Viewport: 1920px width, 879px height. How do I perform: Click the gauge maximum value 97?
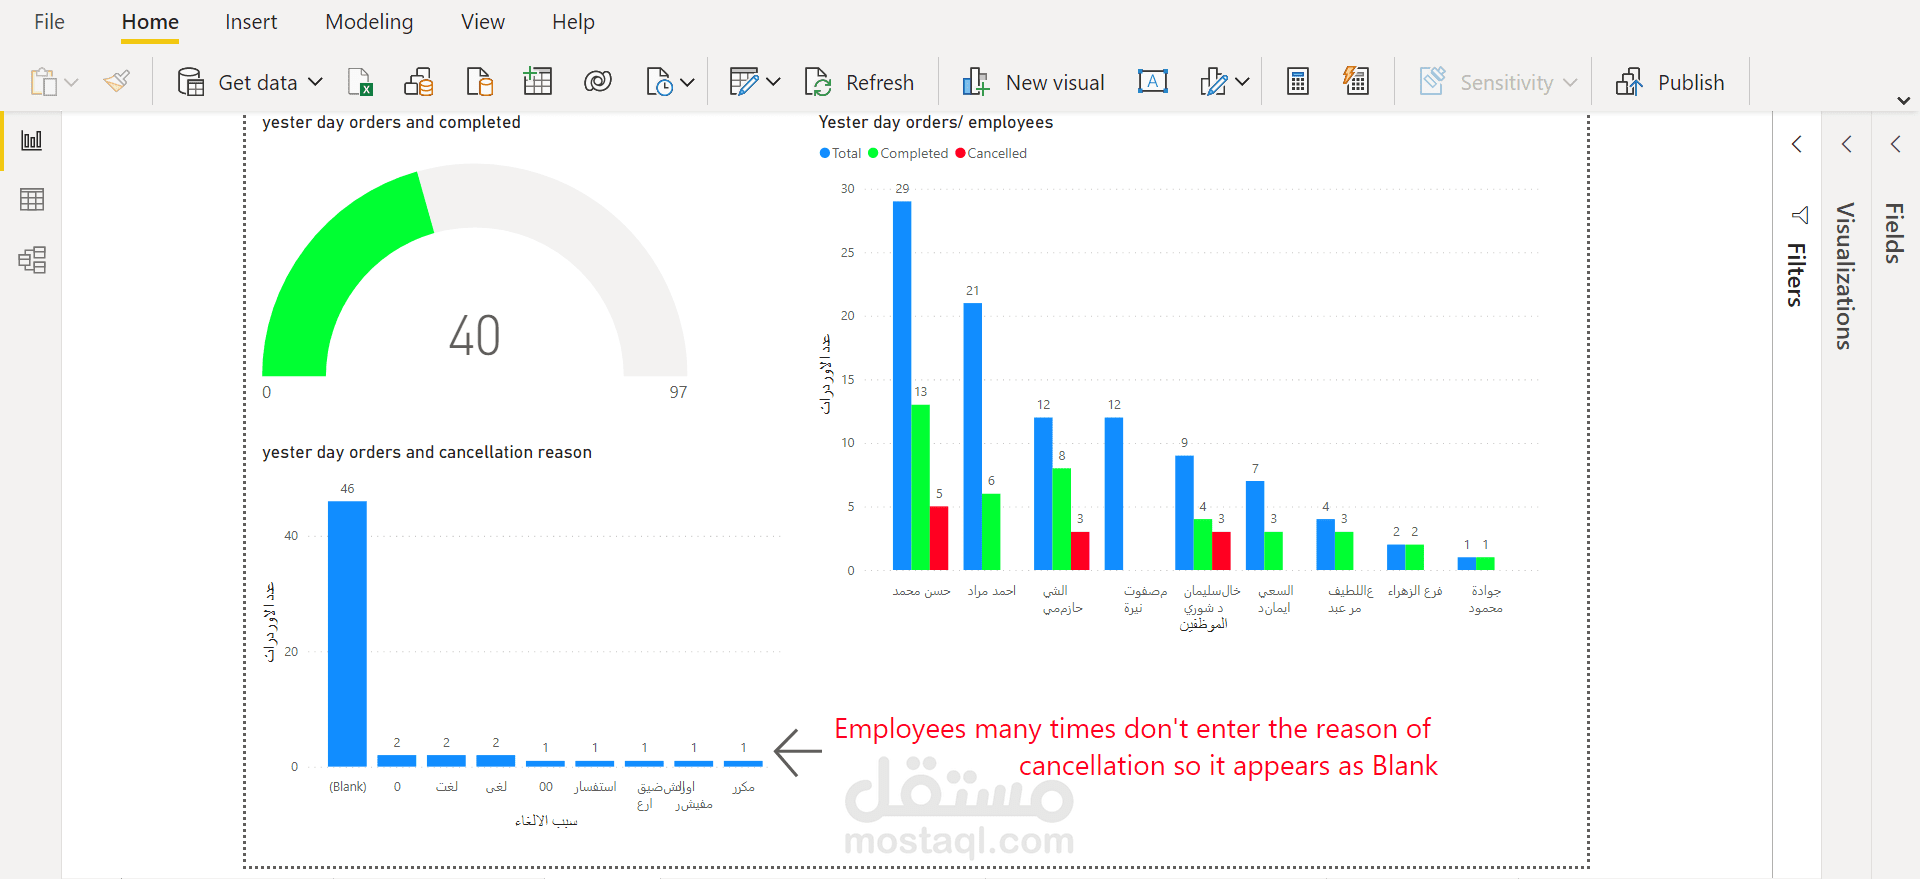tap(678, 392)
